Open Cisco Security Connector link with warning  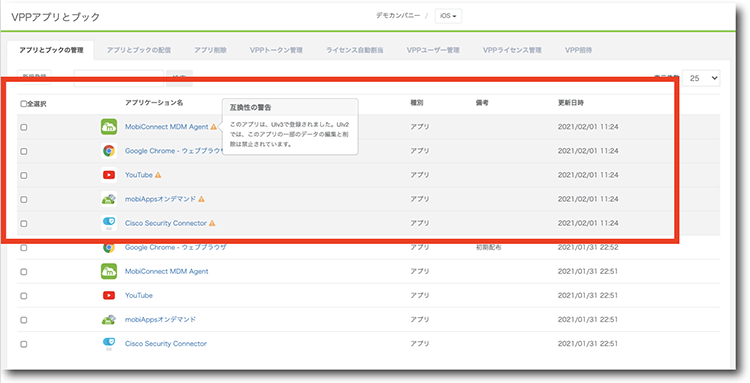pyautogui.click(x=165, y=223)
